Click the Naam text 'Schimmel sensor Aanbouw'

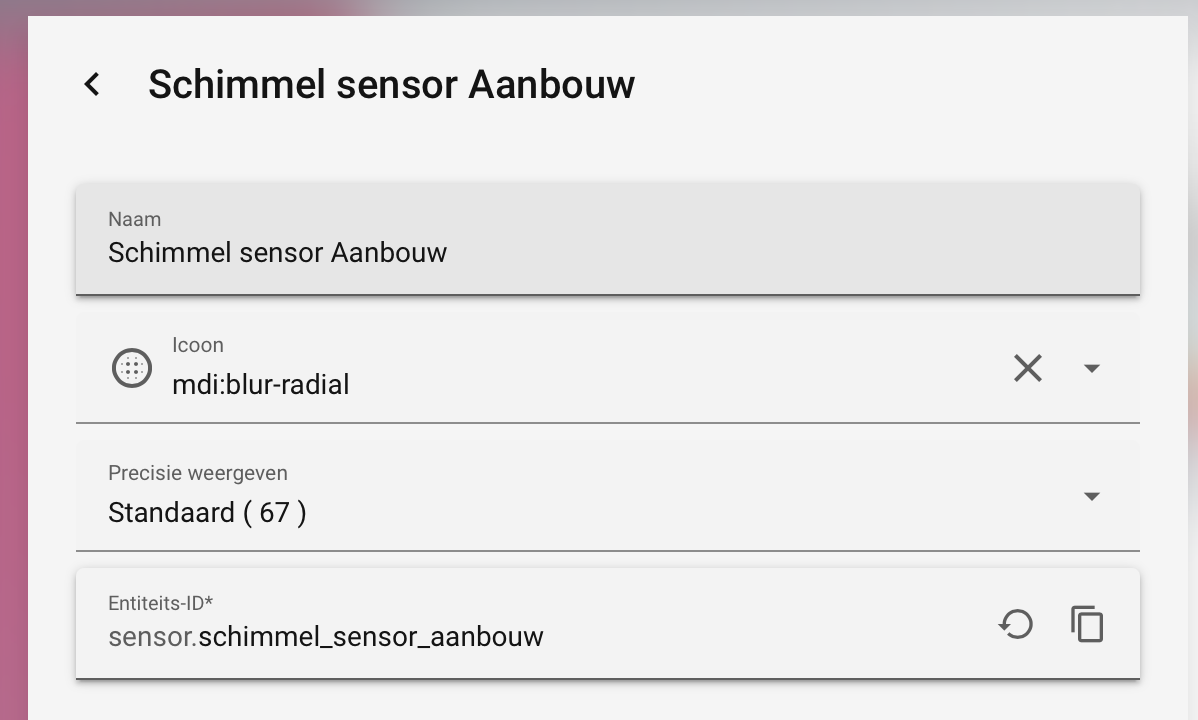point(277,253)
